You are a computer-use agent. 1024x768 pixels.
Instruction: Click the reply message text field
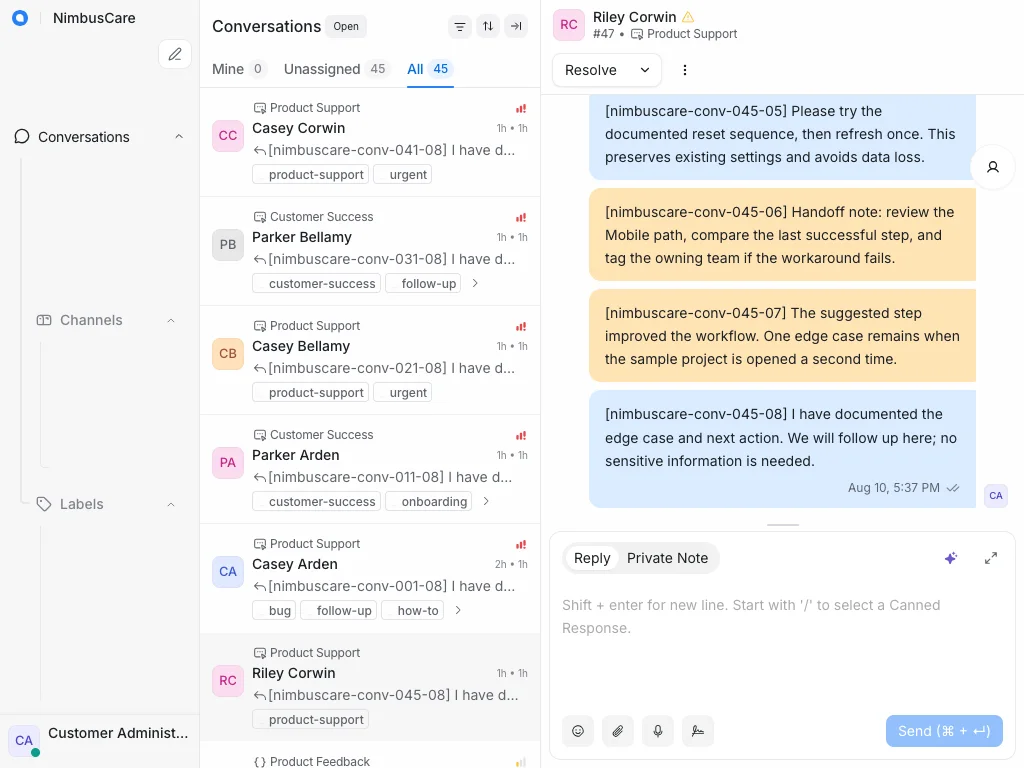coord(782,616)
